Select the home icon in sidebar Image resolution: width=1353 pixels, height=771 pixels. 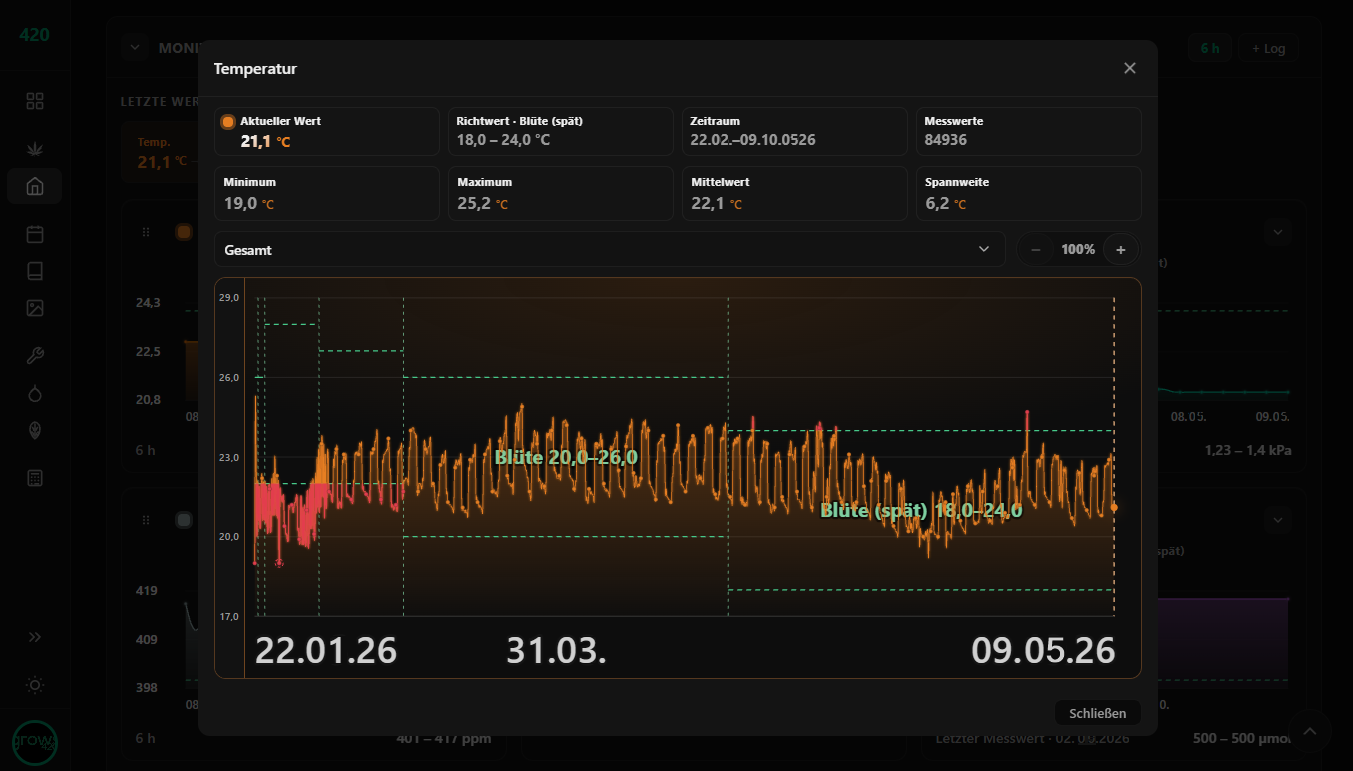(35, 186)
